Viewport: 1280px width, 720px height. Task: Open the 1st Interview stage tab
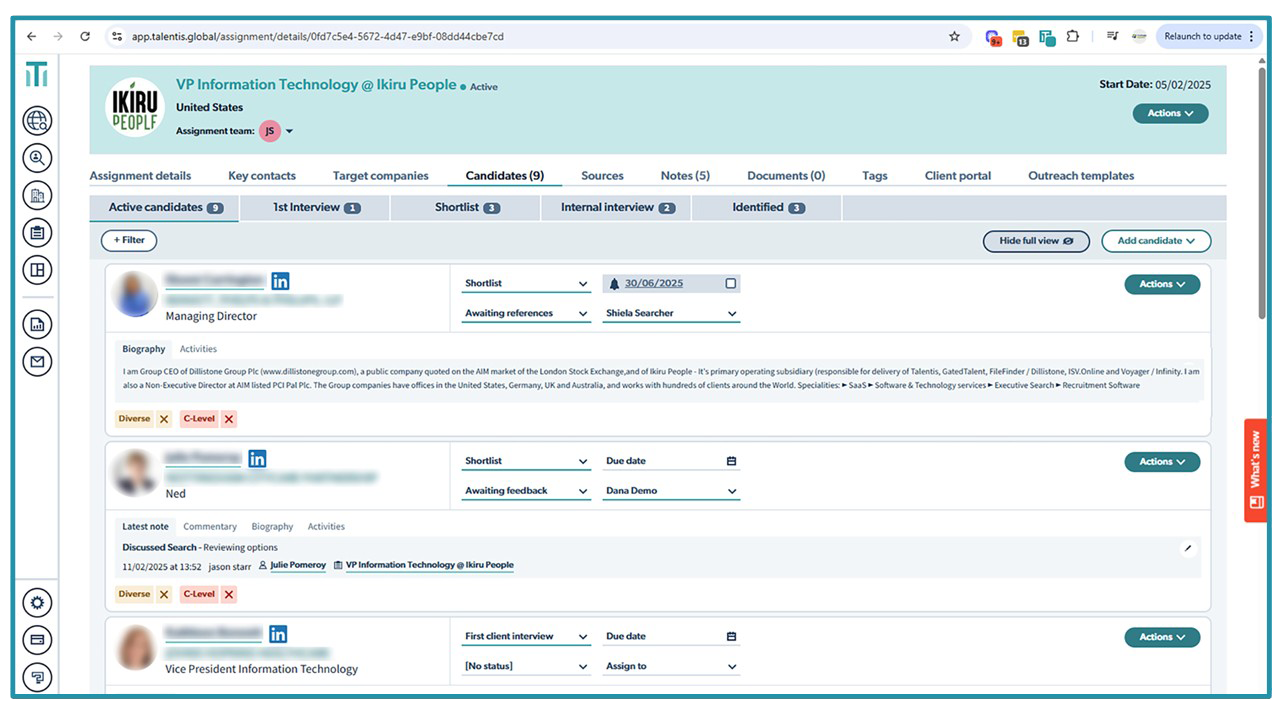316,208
